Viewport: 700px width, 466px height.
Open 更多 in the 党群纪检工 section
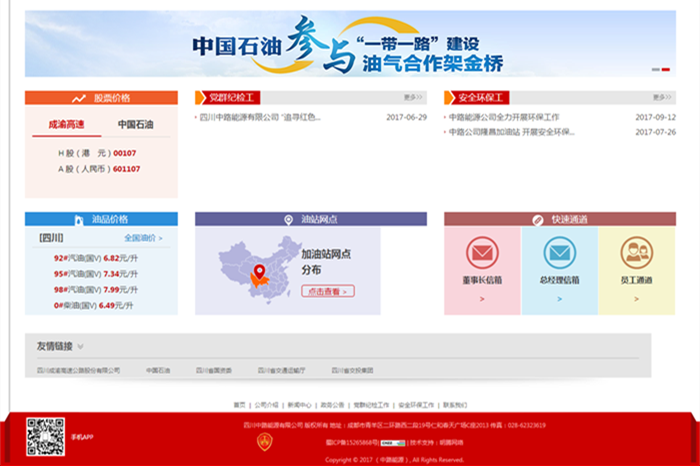[413, 98]
